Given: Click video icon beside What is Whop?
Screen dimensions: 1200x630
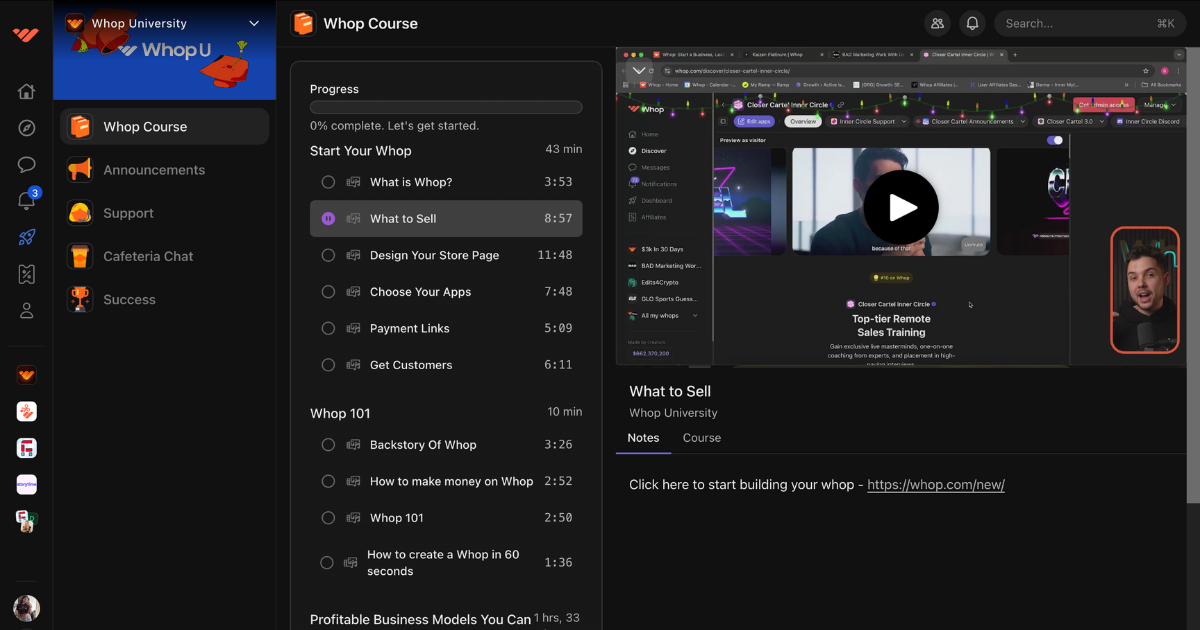Looking at the screenshot, I should click(x=353, y=182).
